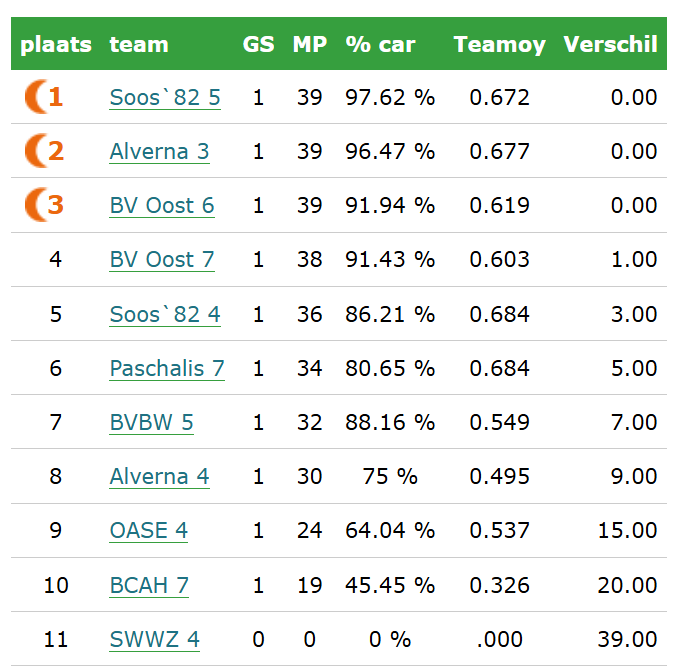
Task: Click the % car column header
Action: (380, 44)
